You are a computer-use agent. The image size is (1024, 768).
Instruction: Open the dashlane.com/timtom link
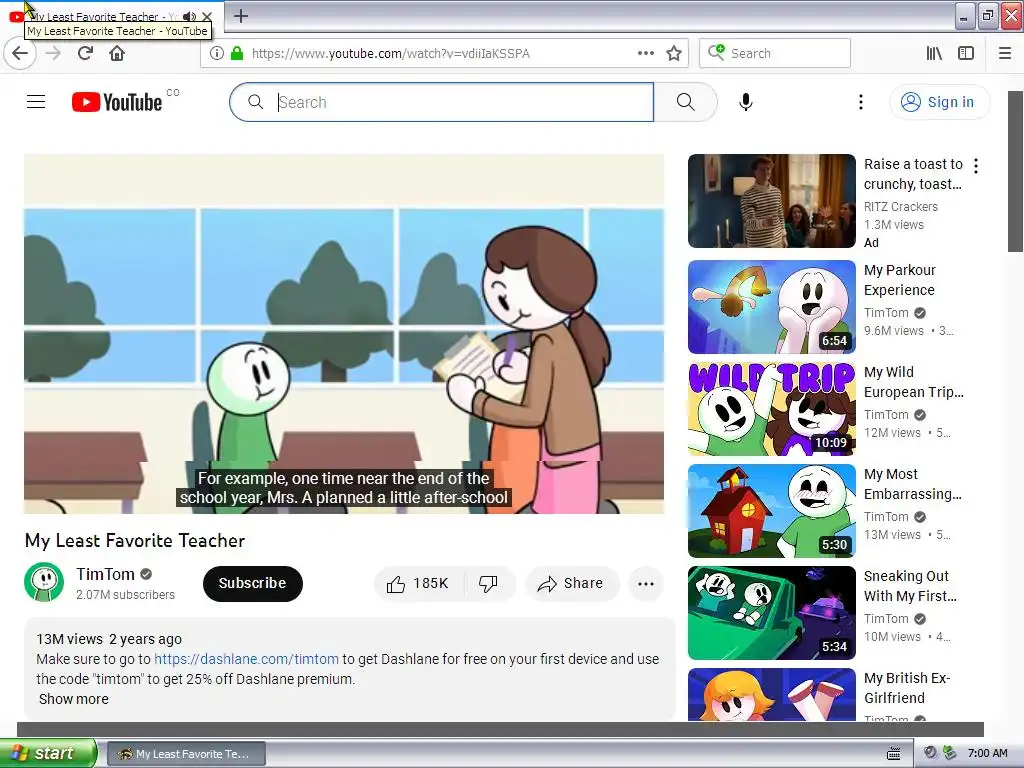point(246,659)
